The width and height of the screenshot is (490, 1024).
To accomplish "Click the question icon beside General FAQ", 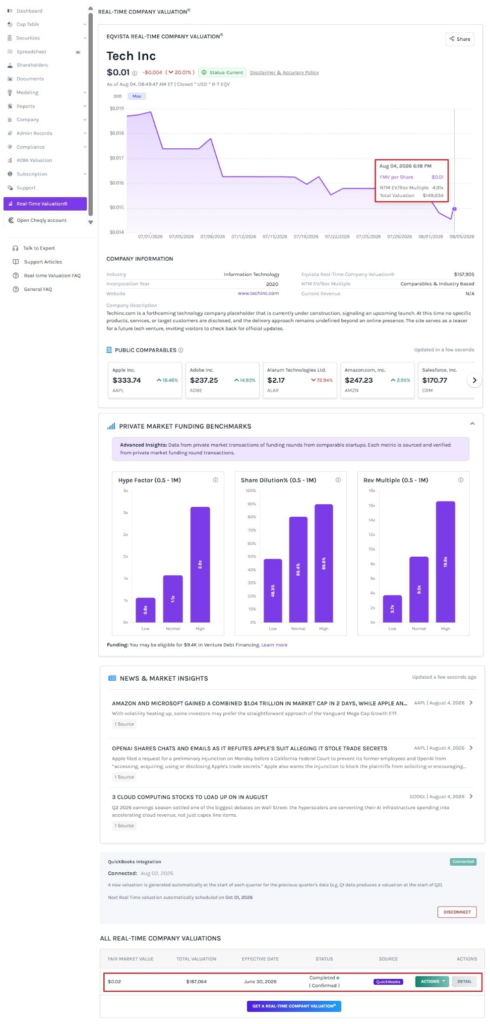I will click(x=16, y=289).
